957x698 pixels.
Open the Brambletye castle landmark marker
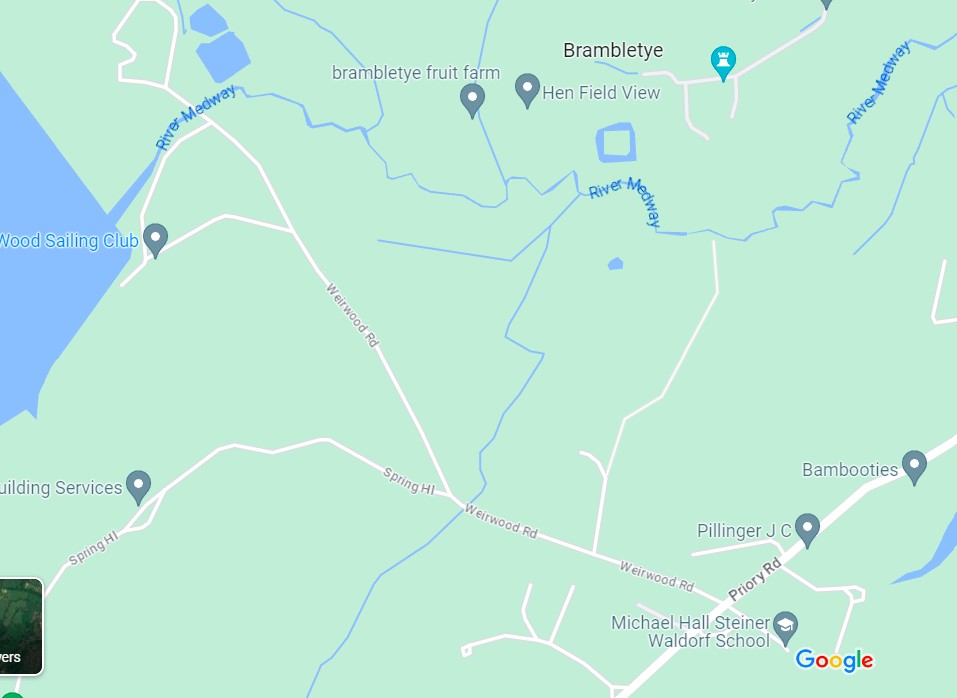pyautogui.click(x=723, y=63)
